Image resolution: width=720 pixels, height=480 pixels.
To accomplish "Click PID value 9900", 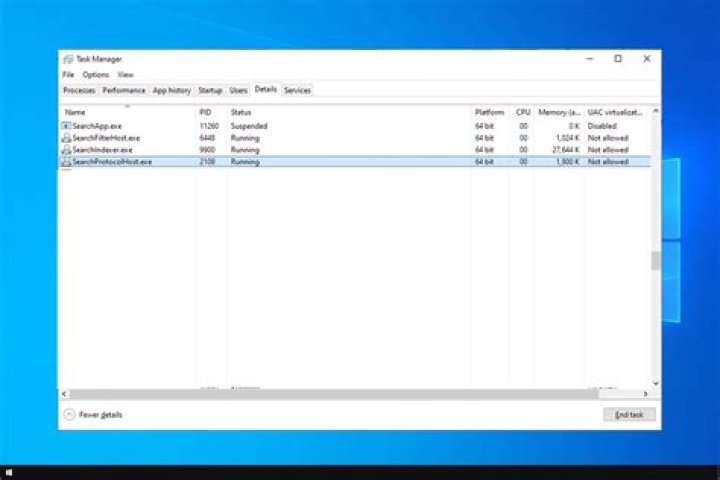I will (207, 150).
